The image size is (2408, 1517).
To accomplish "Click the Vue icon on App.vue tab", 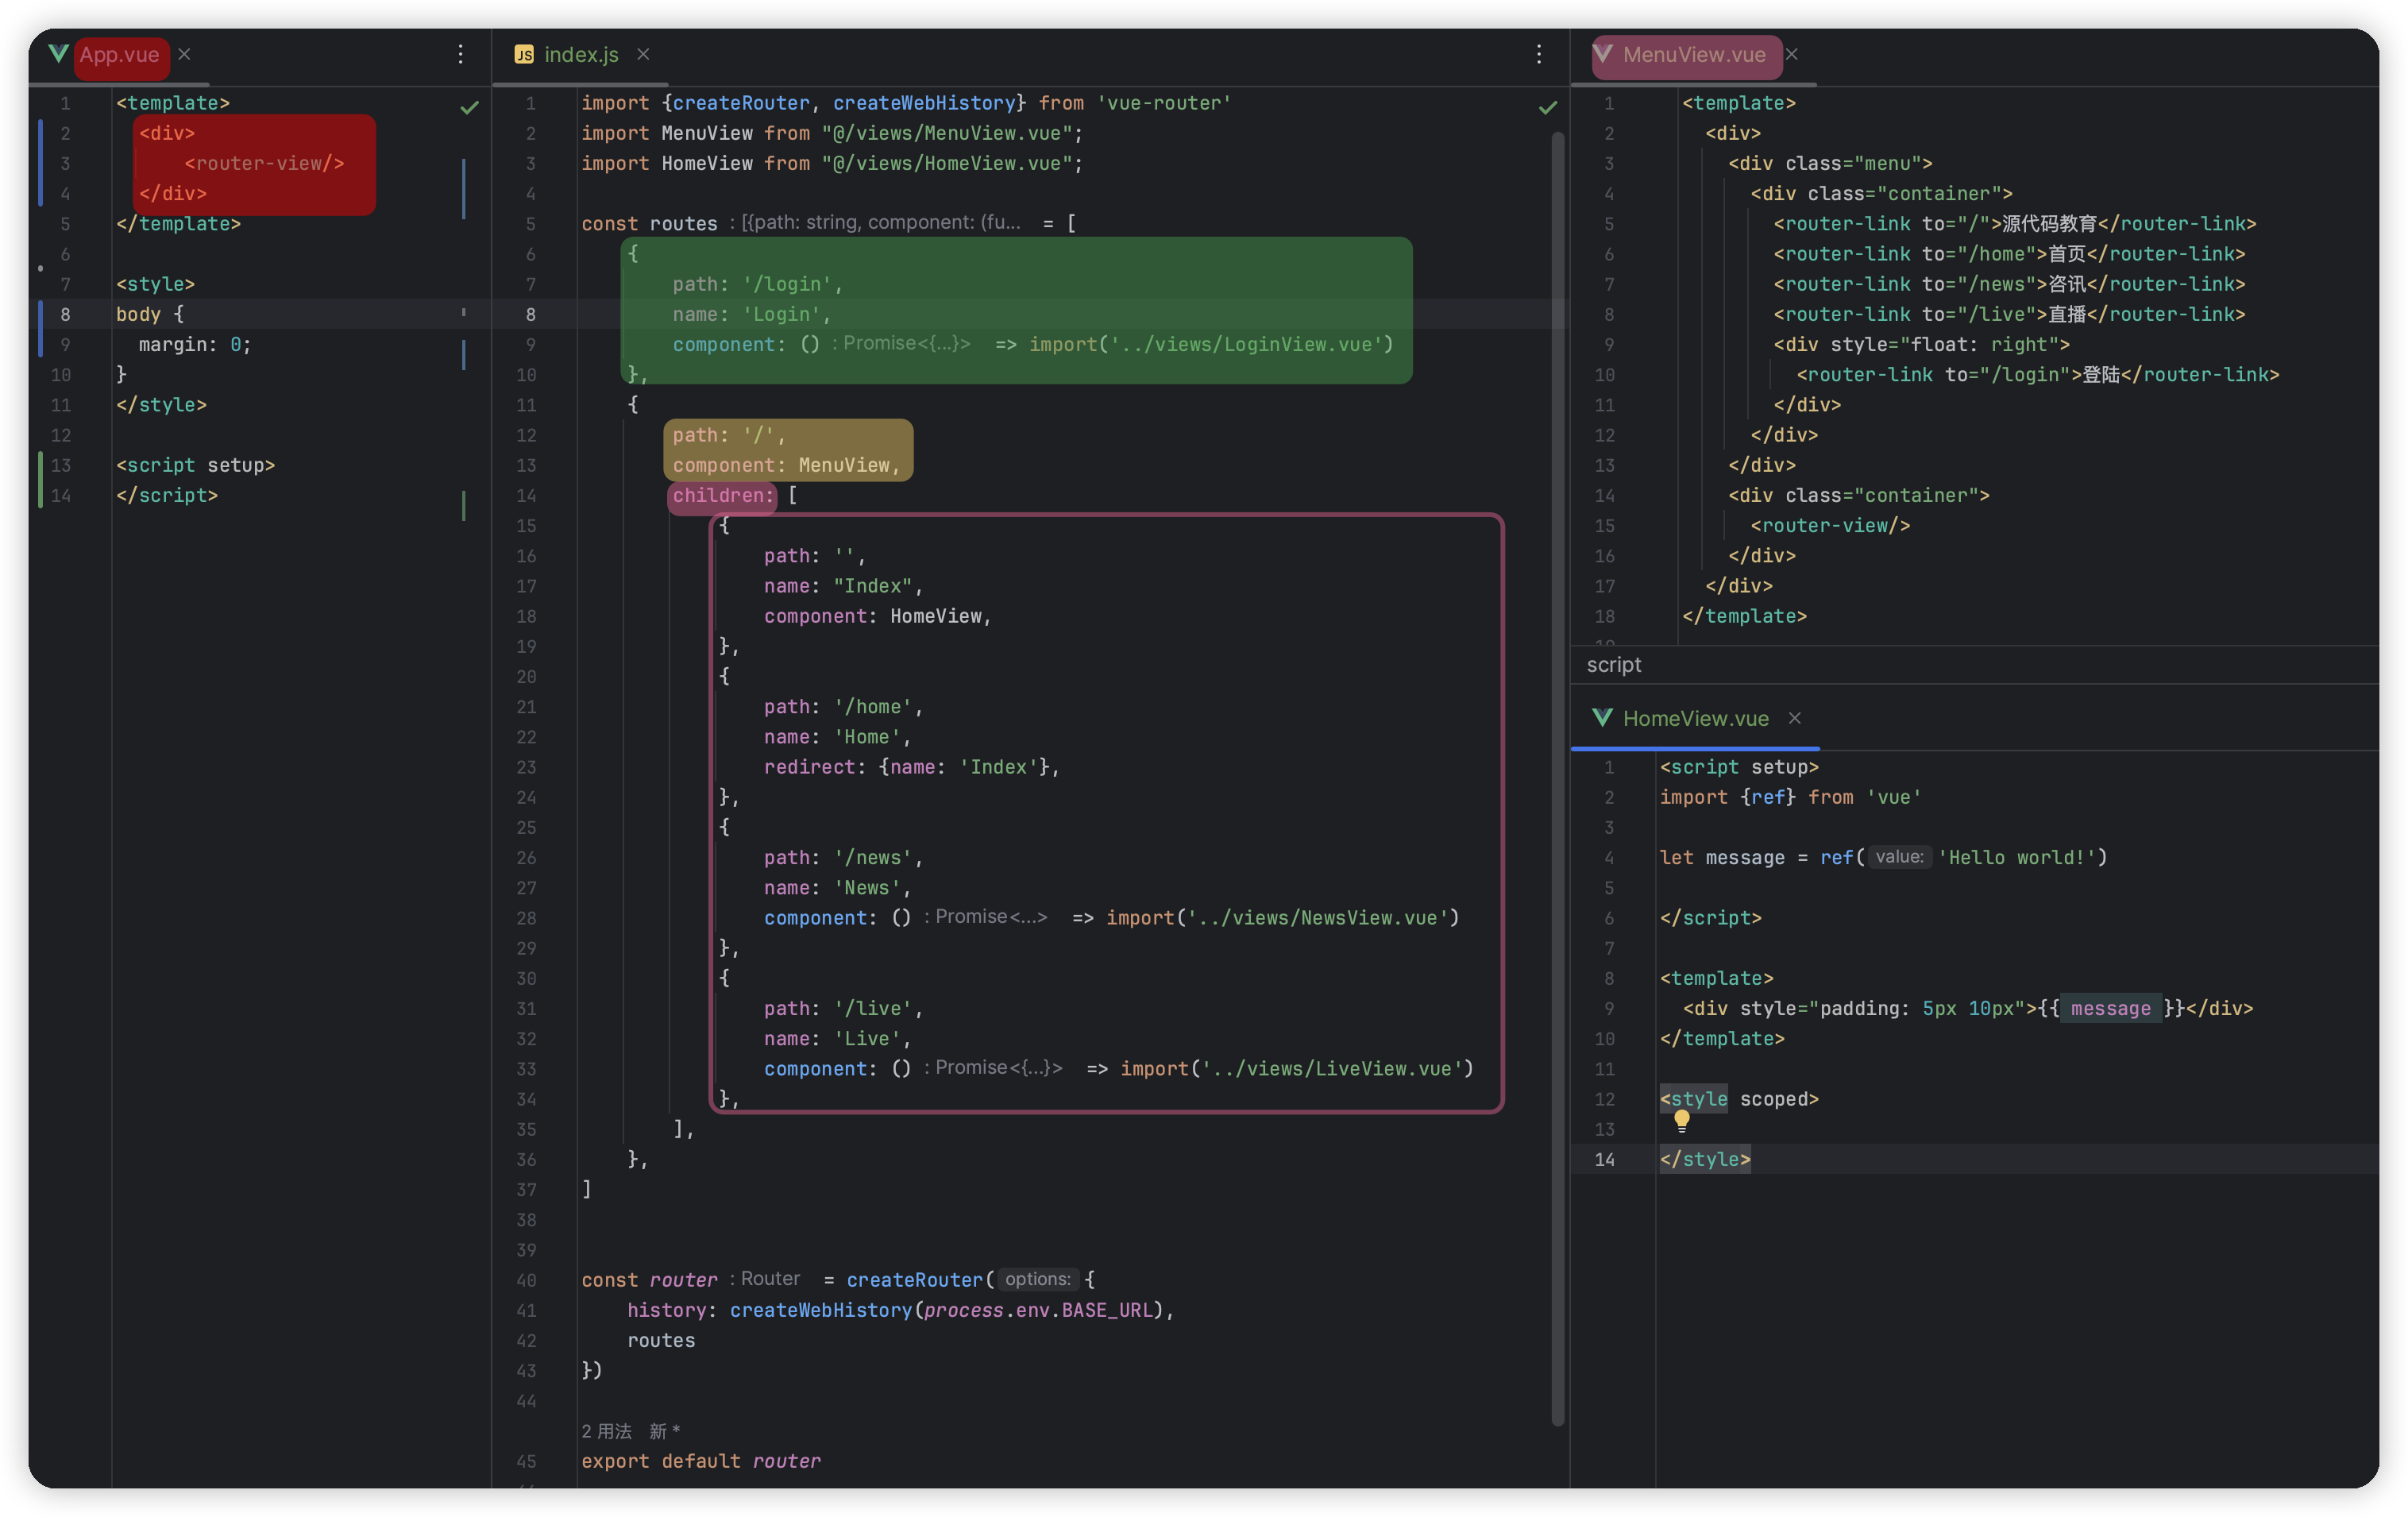I will click(58, 54).
